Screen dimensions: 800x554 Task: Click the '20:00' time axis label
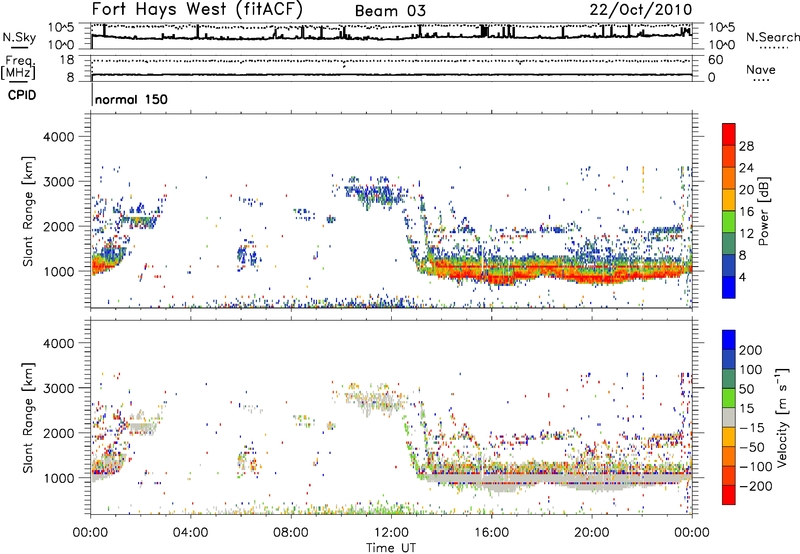click(x=592, y=533)
